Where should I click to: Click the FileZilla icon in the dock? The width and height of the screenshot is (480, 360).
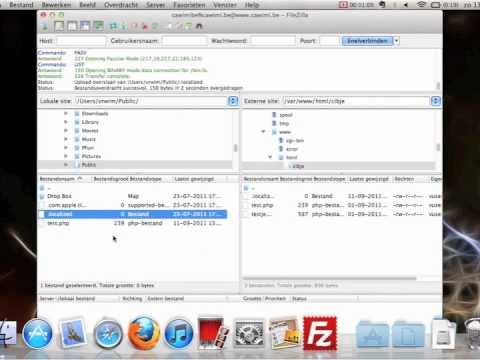[320, 333]
